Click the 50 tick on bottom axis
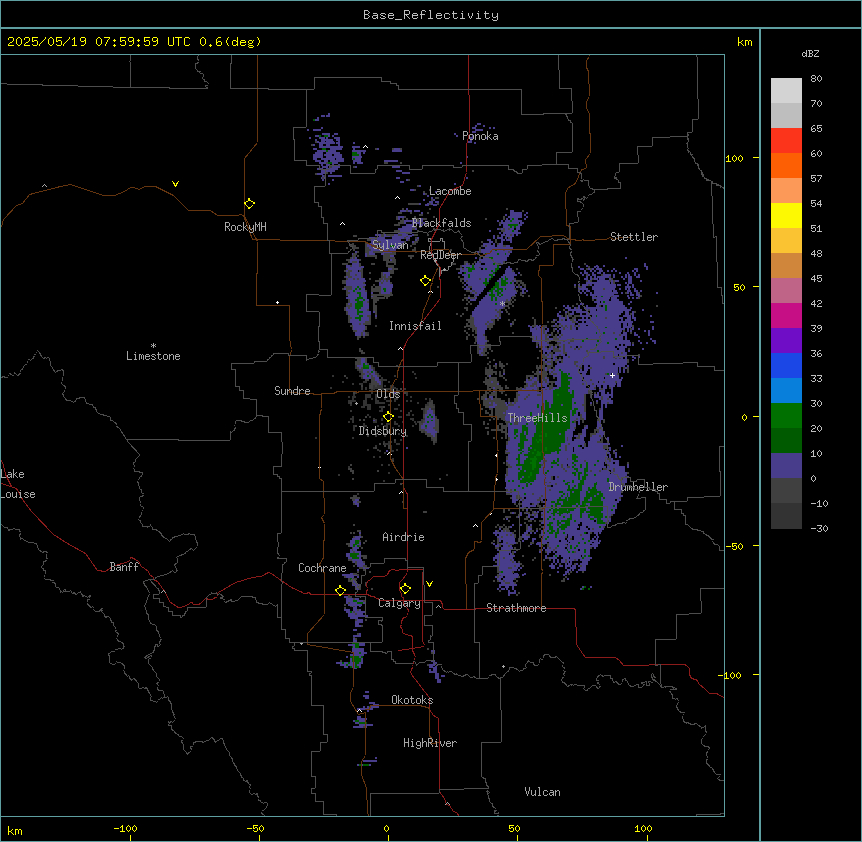Screen dimensions: 862x842 (514, 828)
